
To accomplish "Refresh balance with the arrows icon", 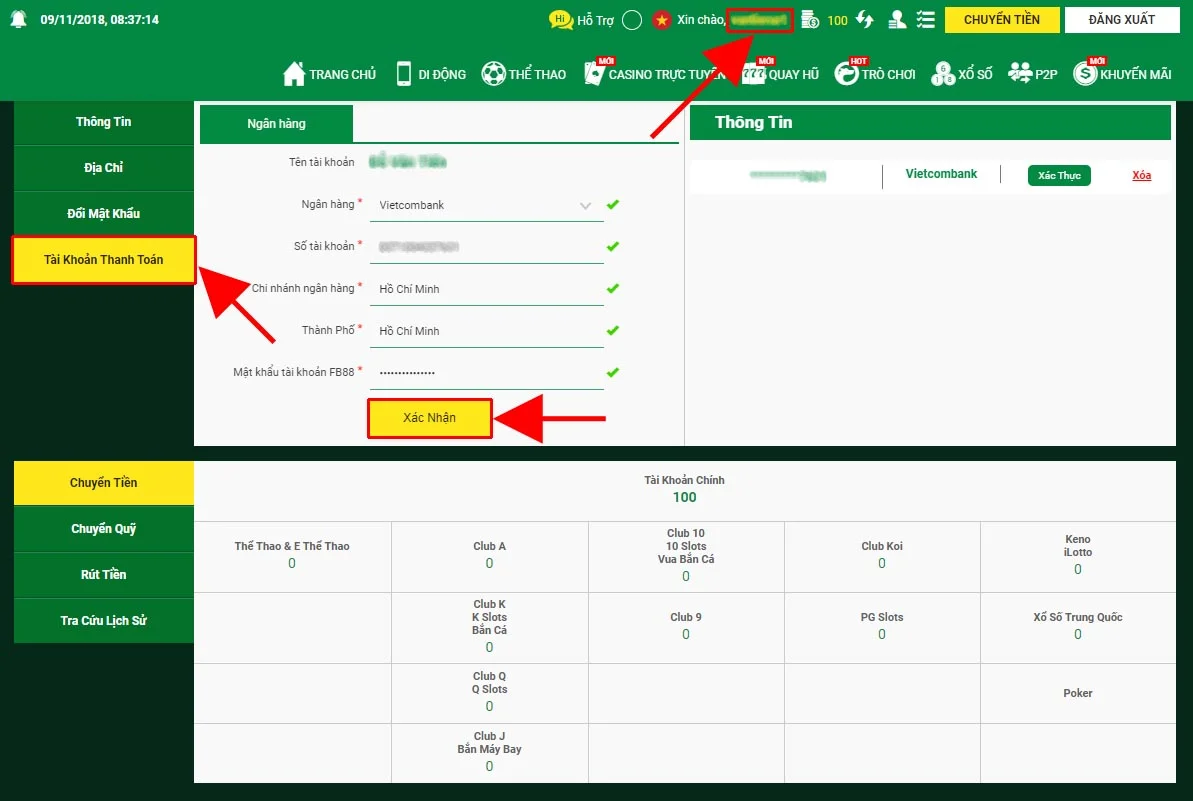I will click(865, 20).
